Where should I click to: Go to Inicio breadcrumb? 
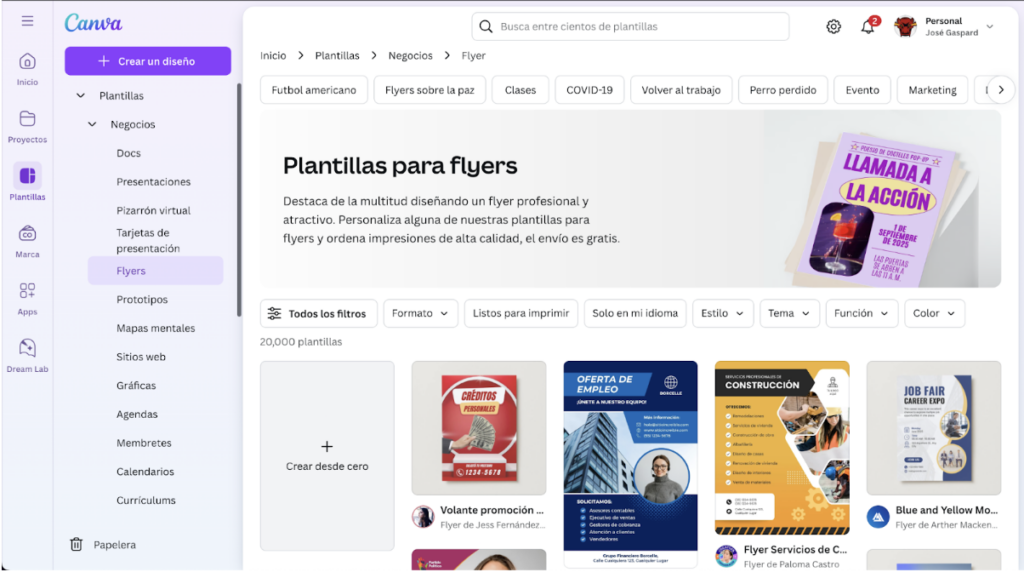tap(273, 56)
